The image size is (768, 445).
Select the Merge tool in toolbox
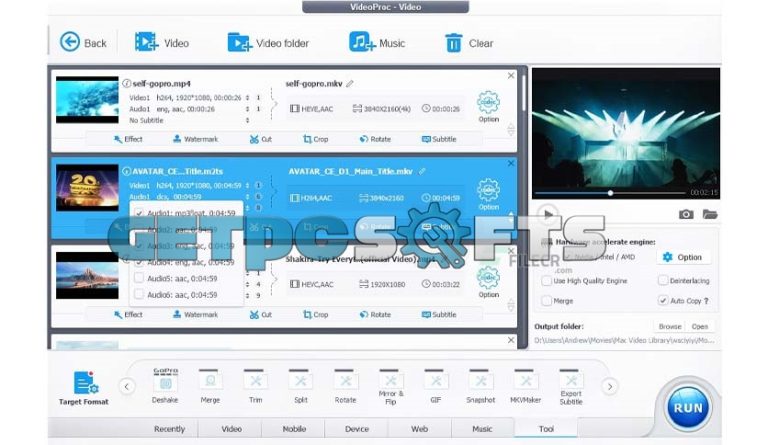click(210, 386)
